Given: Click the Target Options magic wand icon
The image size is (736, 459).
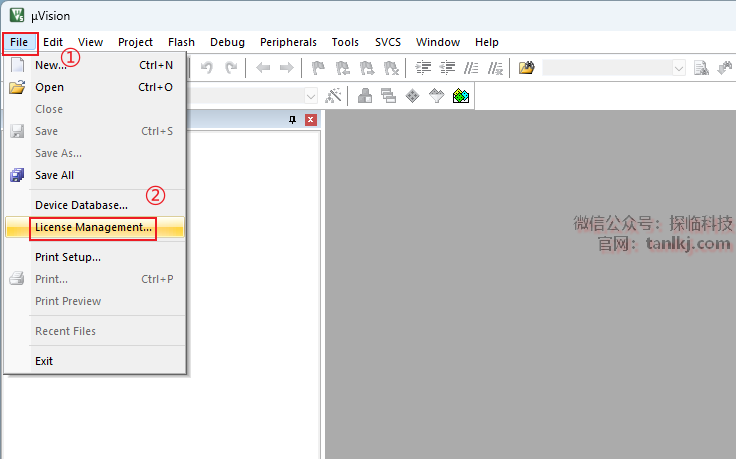Looking at the screenshot, I should [334, 96].
